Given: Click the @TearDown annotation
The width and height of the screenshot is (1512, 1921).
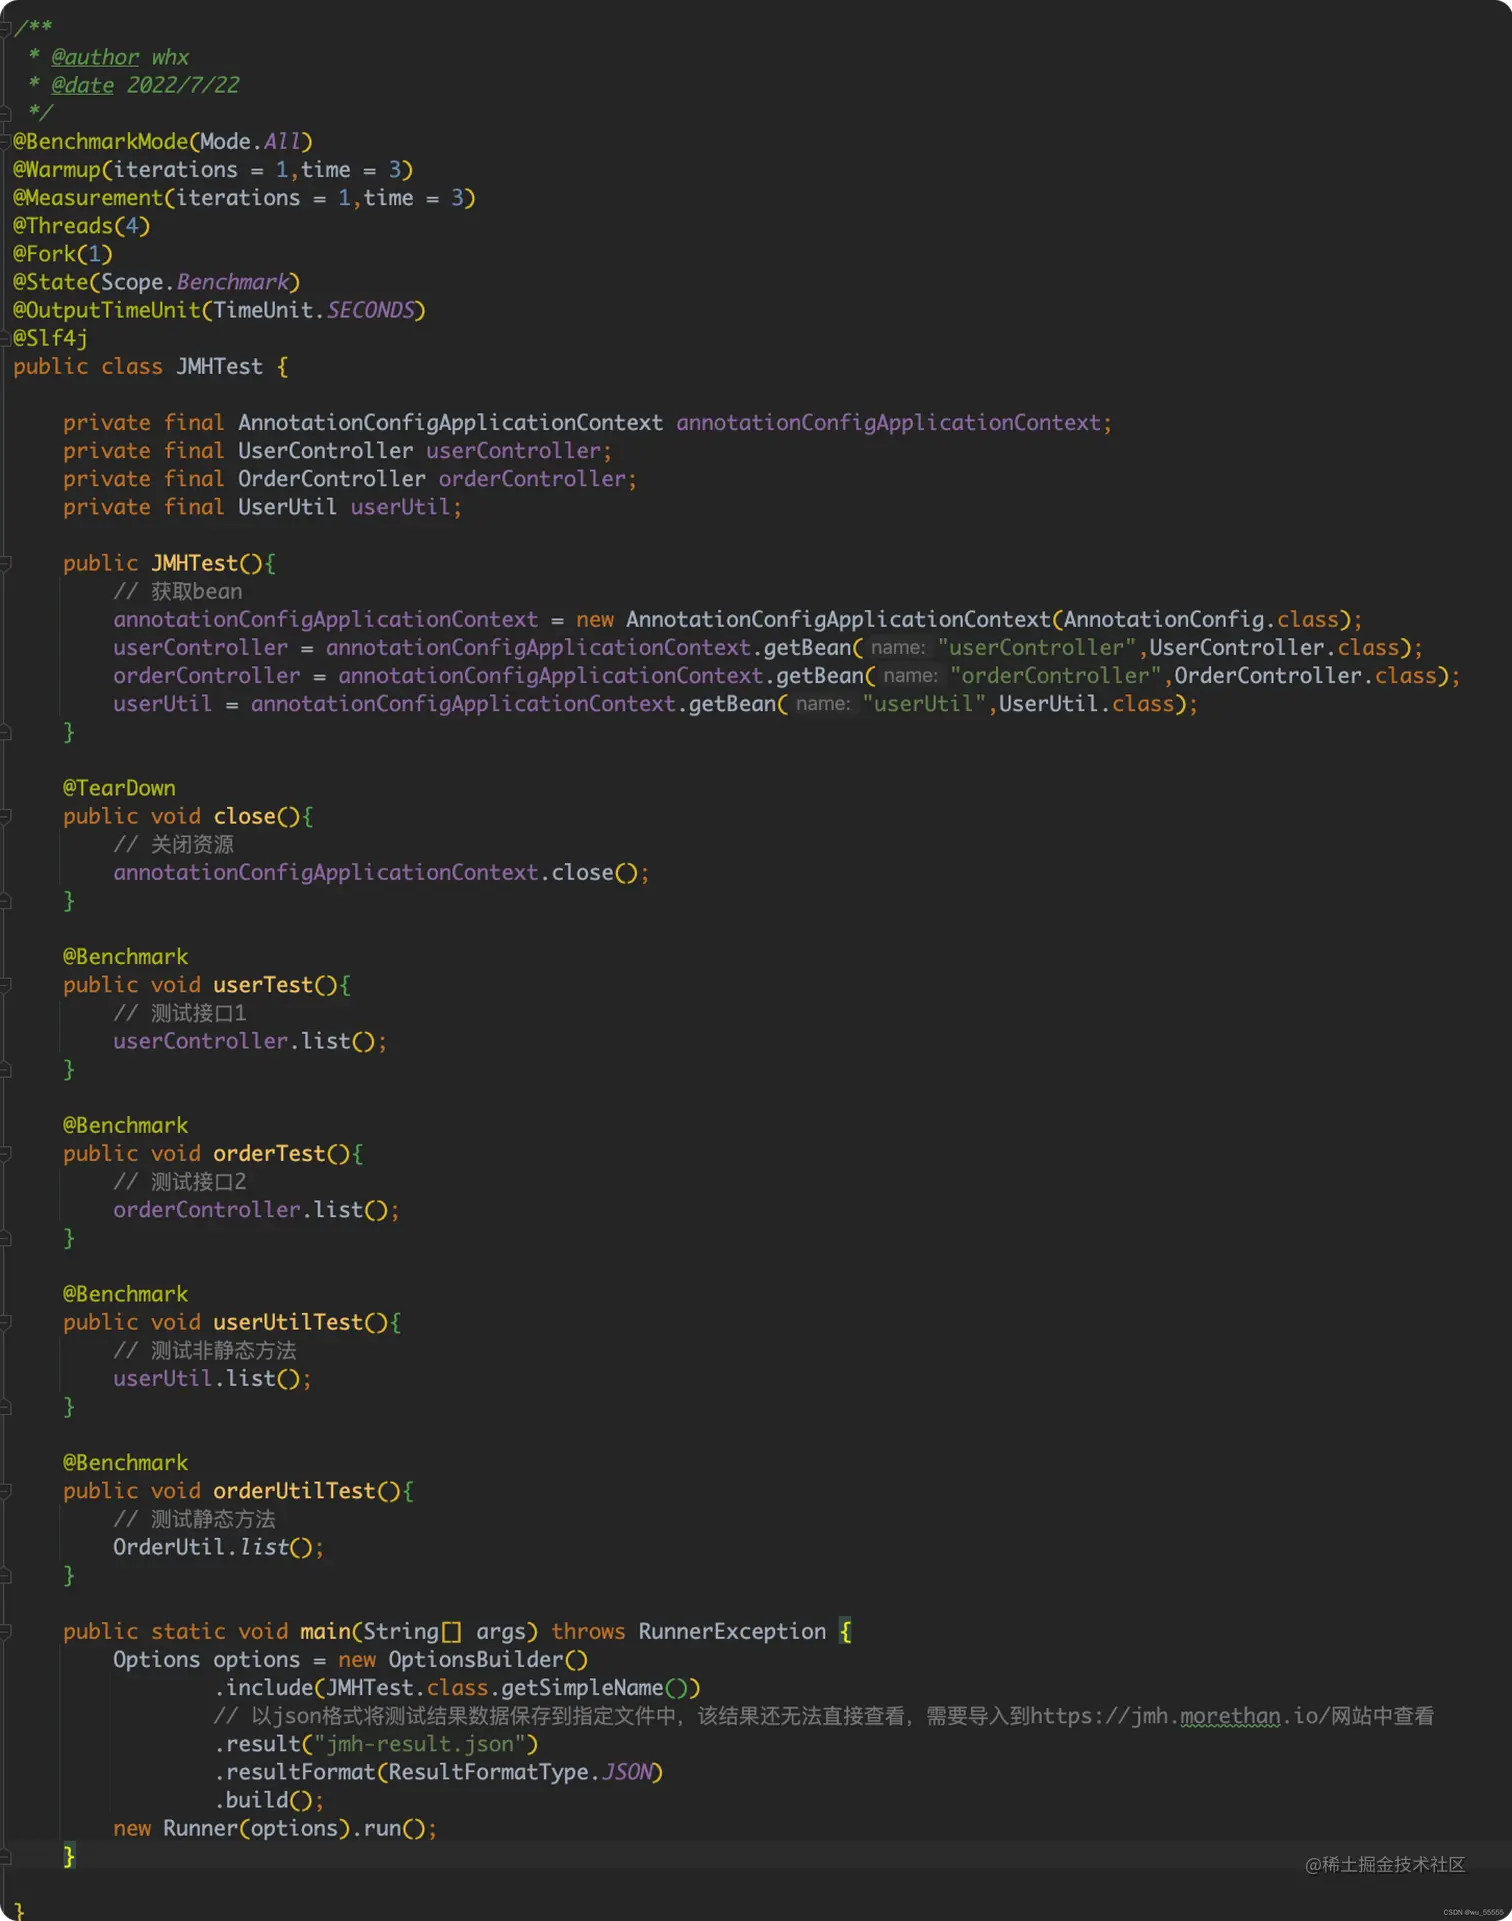Looking at the screenshot, I should (119, 788).
